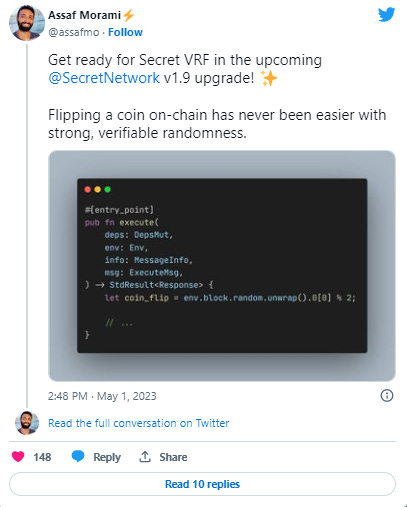Click the red dot in code window

(x=88, y=189)
